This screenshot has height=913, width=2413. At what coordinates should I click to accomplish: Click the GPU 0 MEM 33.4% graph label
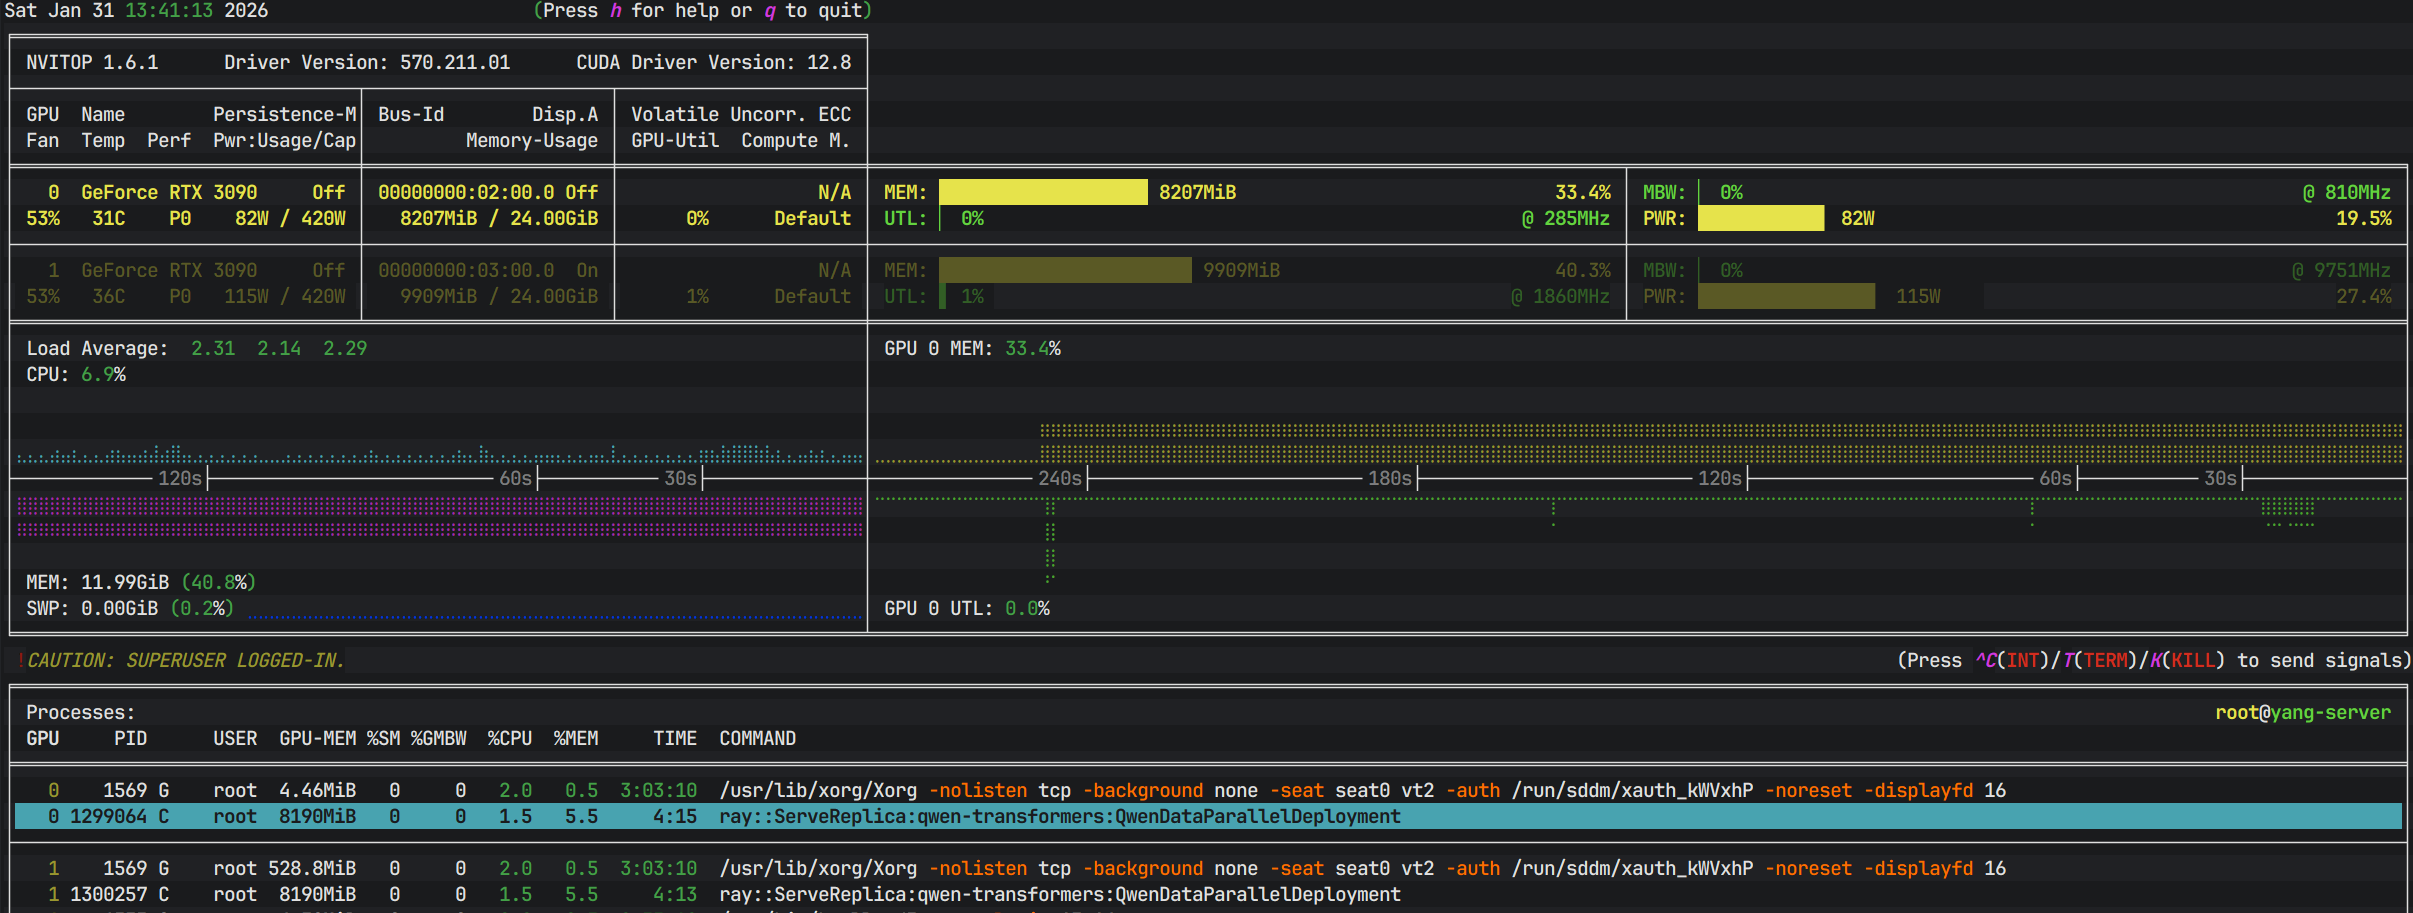(x=972, y=348)
